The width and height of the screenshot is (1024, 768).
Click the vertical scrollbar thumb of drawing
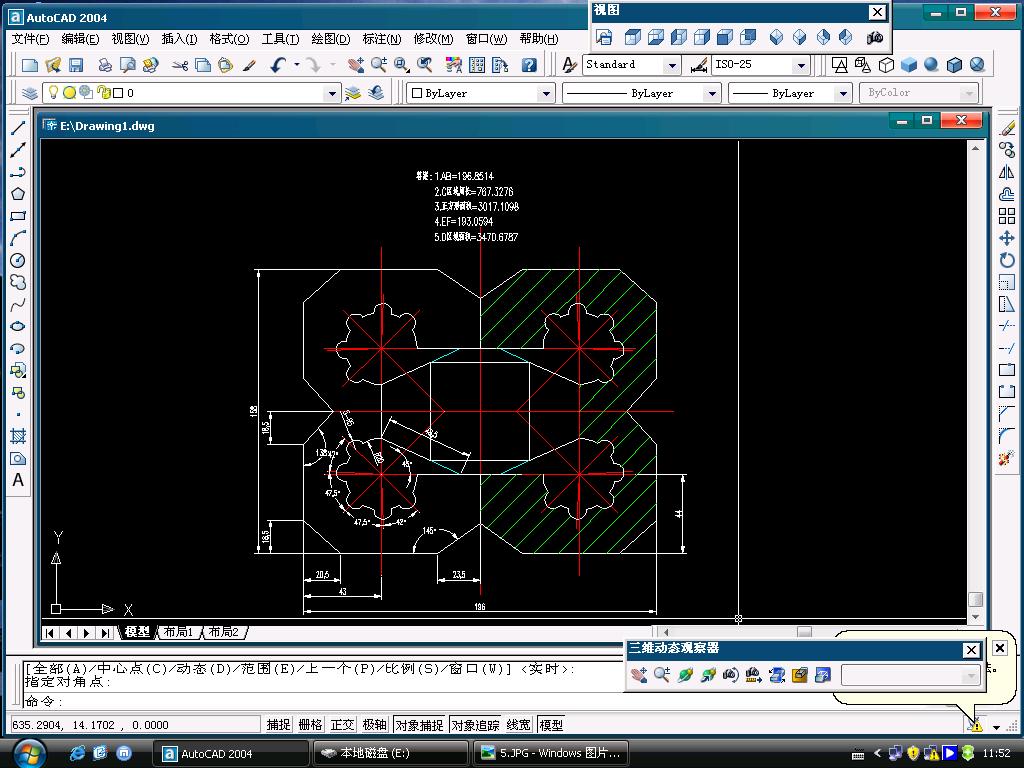pos(975,599)
